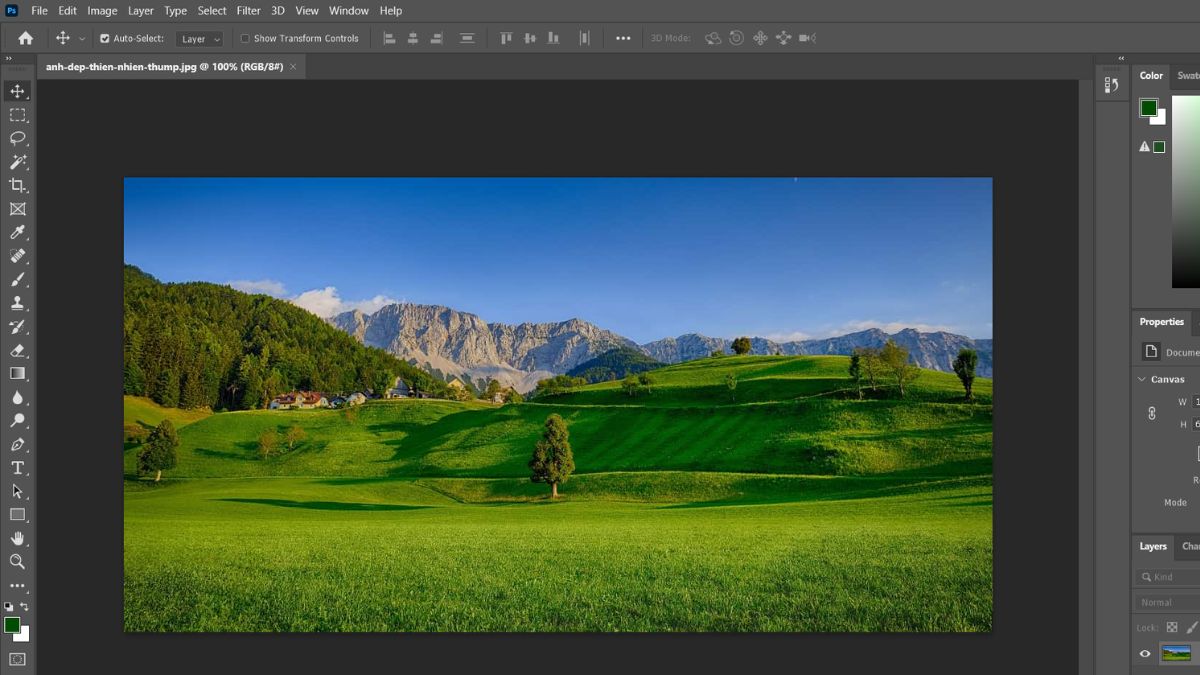The image size is (1200, 675).
Task: Open Auto-Select Layer dropdown
Action: coord(199,39)
